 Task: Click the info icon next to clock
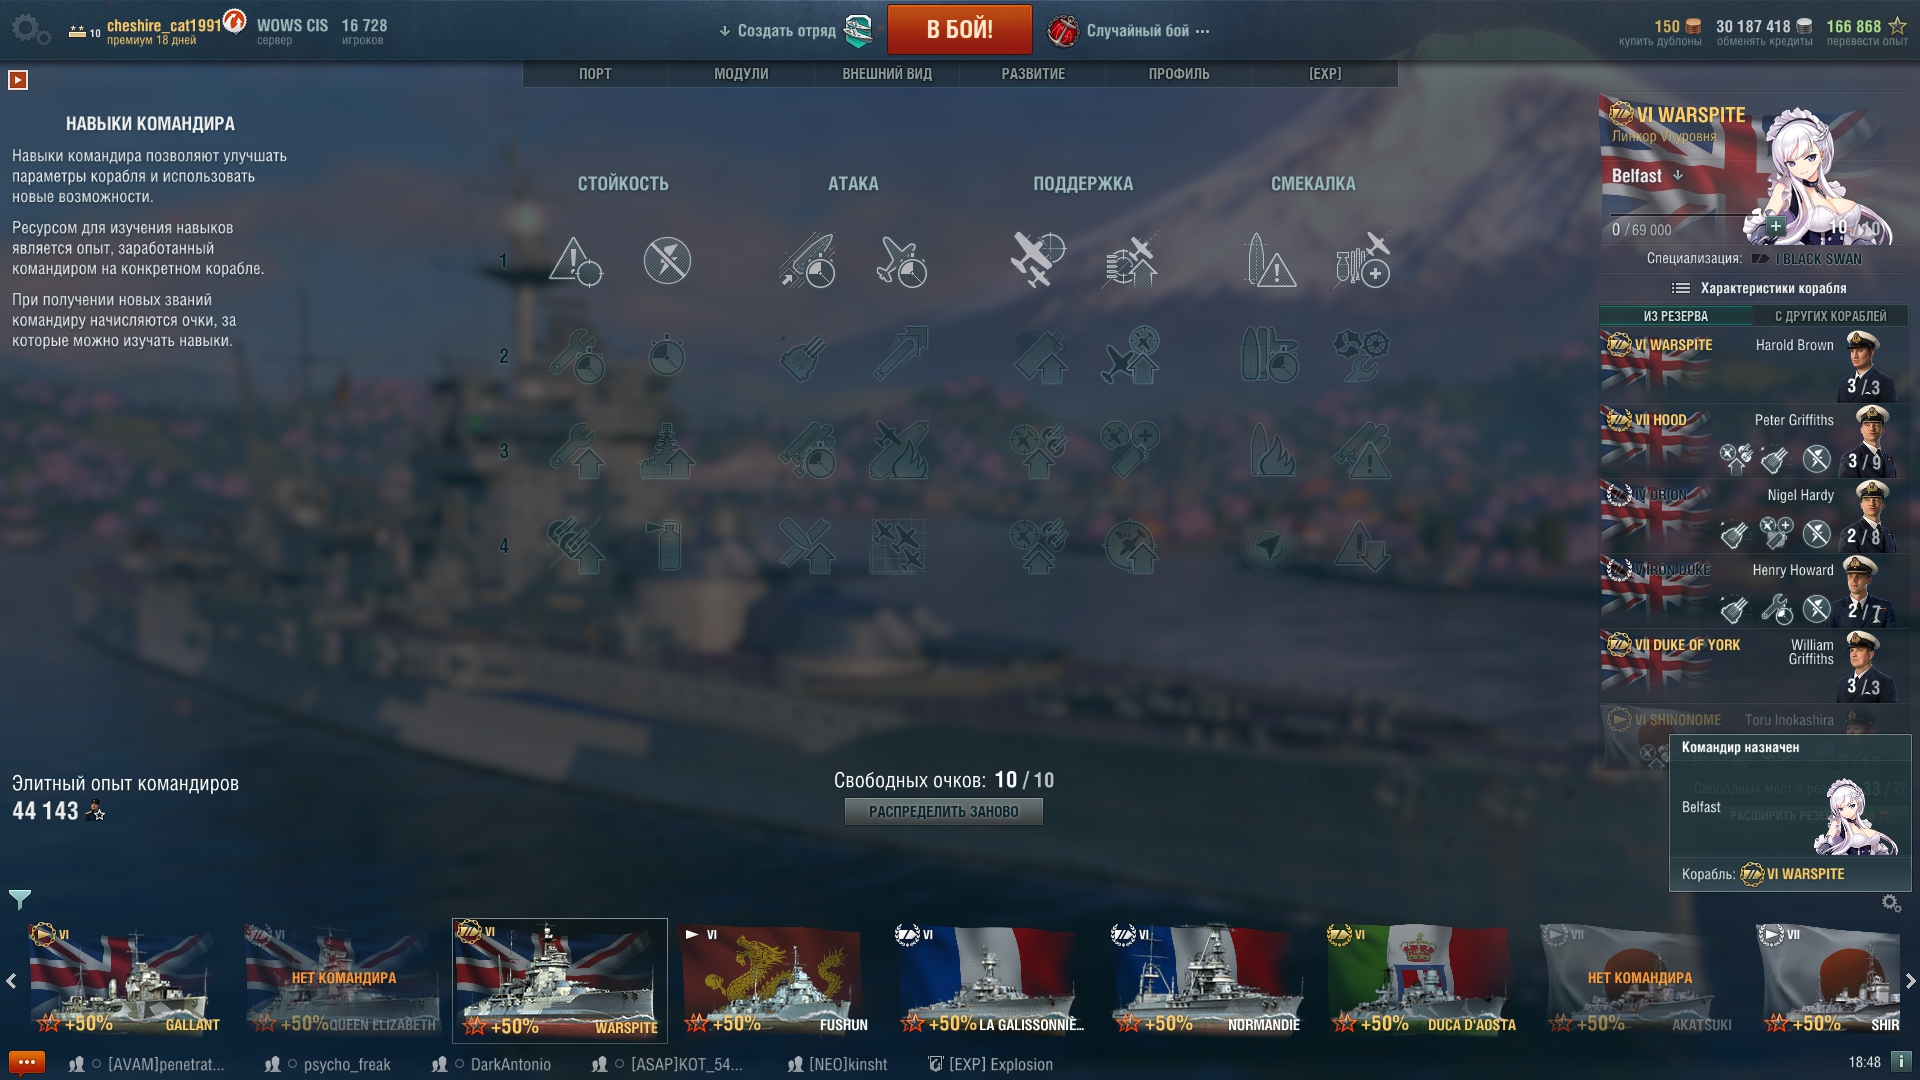[x=1901, y=1062]
